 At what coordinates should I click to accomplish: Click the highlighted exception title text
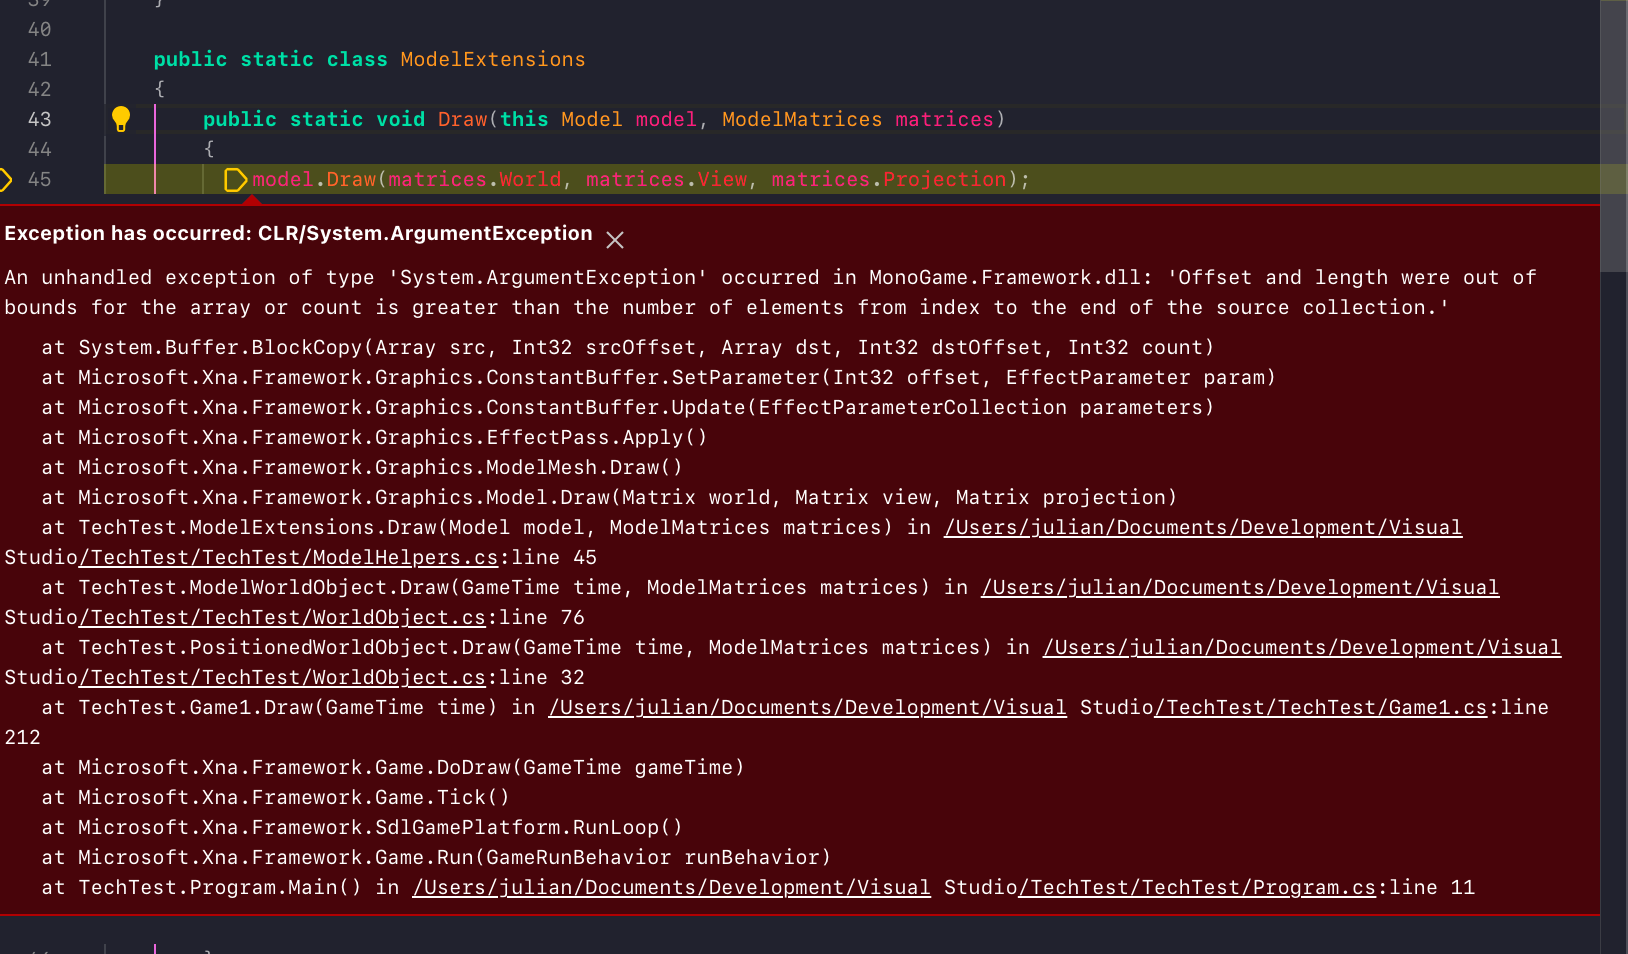pyautogui.click(x=297, y=233)
